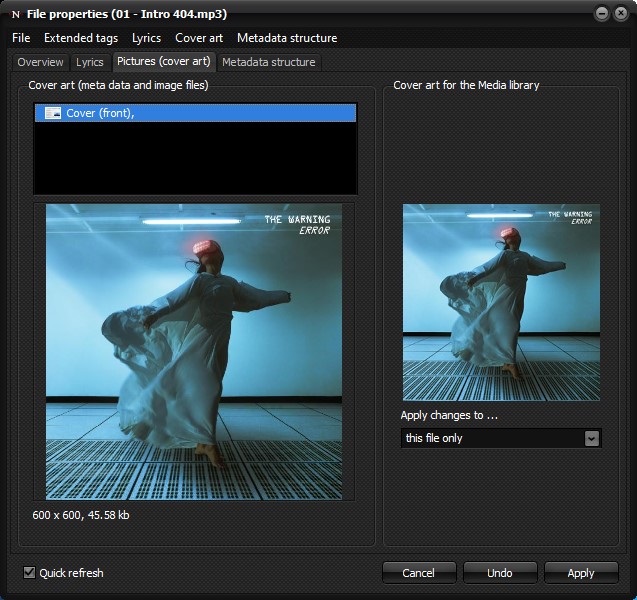This screenshot has width=637, height=600.
Task: Click the picture icon beside Cover (front)
Action: pyautogui.click(x=53, y=113)
